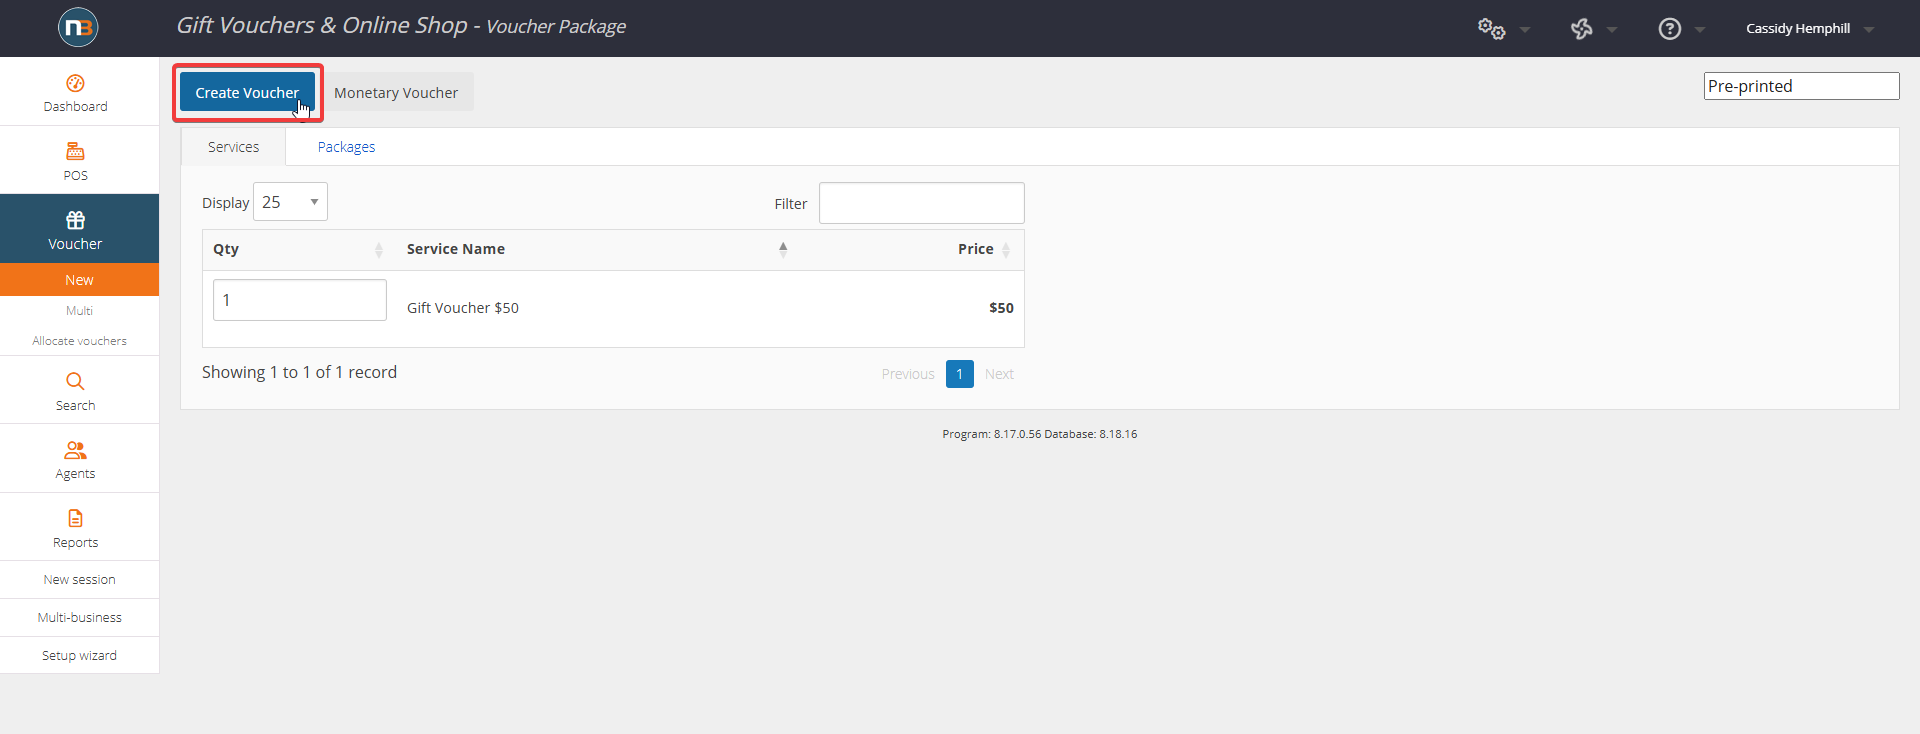Open the Agents people icon
The height and width of the screenshot is (734, 1920).
(x=75, y=450)
